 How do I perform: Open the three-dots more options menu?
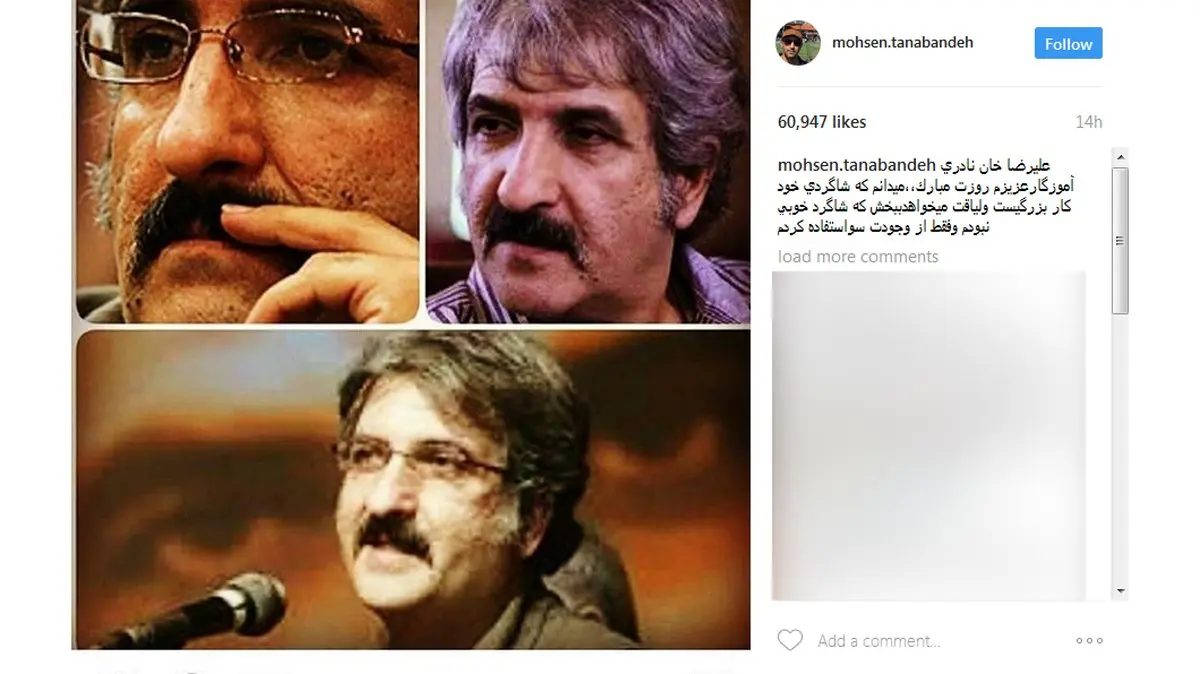pyautogui.click(x=1089, y=641)
